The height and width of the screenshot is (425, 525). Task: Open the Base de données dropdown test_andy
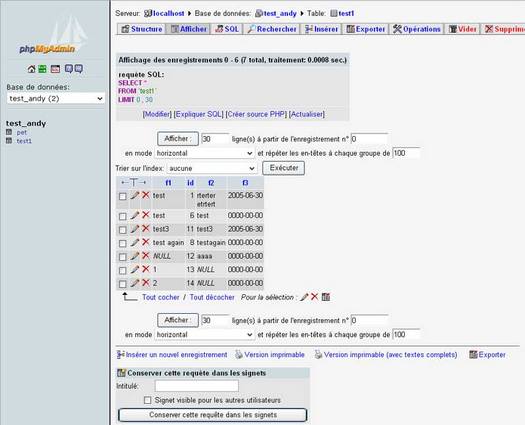tap(56, 98)
